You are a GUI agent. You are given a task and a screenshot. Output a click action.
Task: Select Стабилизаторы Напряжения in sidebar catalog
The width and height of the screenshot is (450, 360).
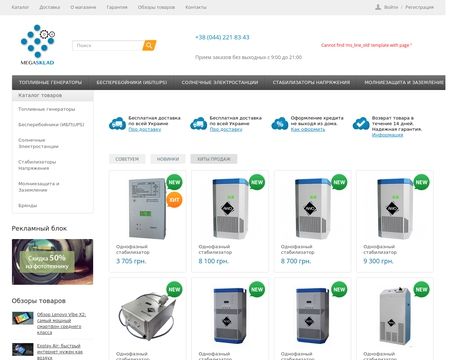click(x=37, y=165)
